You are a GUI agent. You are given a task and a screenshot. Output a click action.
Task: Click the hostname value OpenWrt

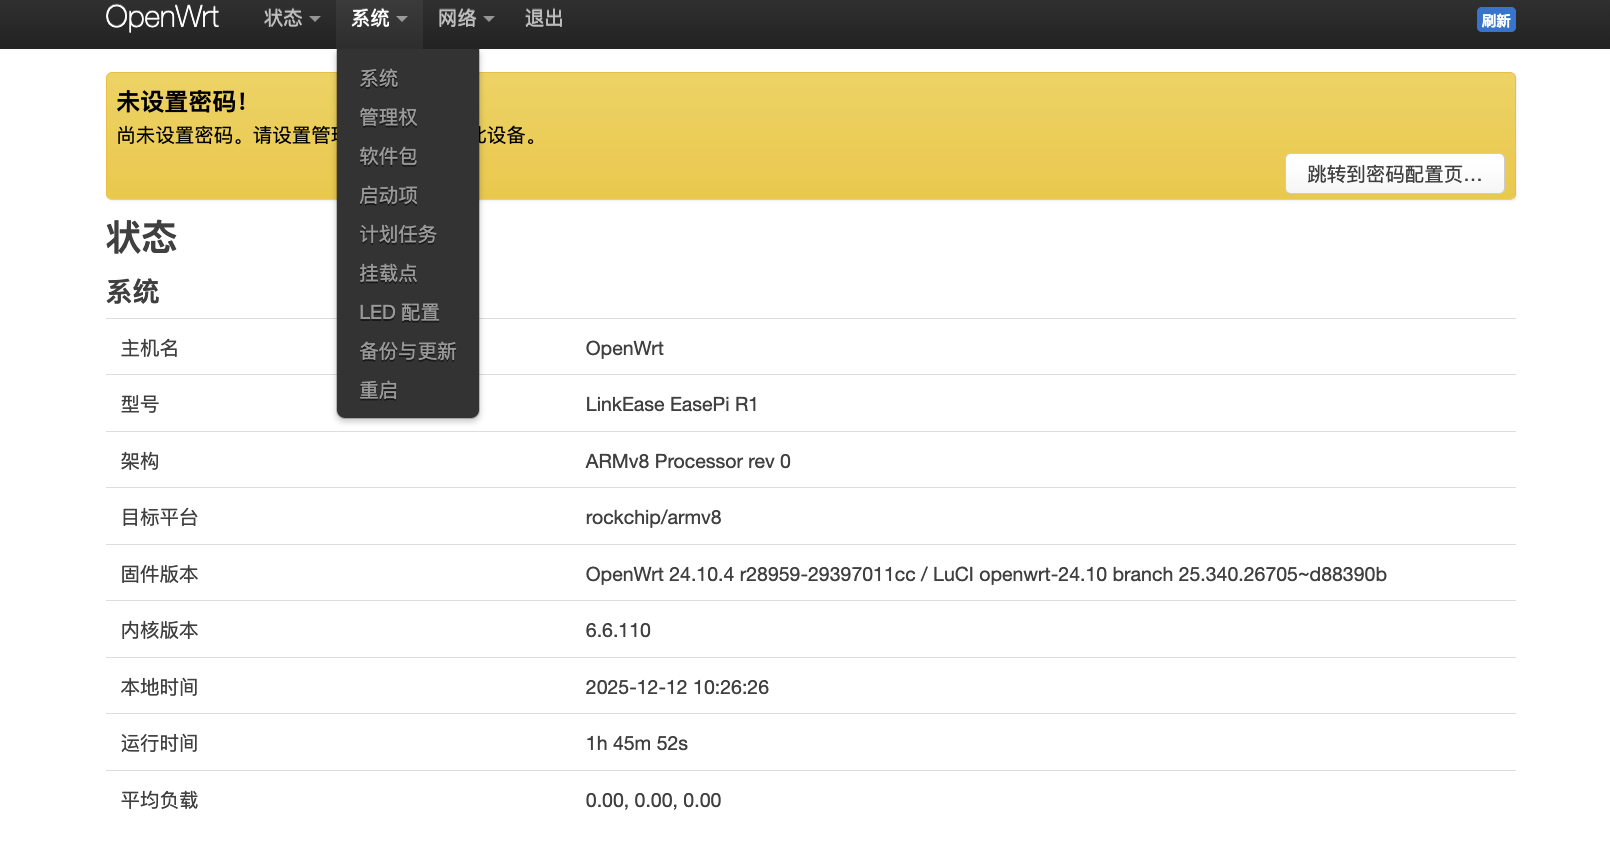[x=624, y=348]
